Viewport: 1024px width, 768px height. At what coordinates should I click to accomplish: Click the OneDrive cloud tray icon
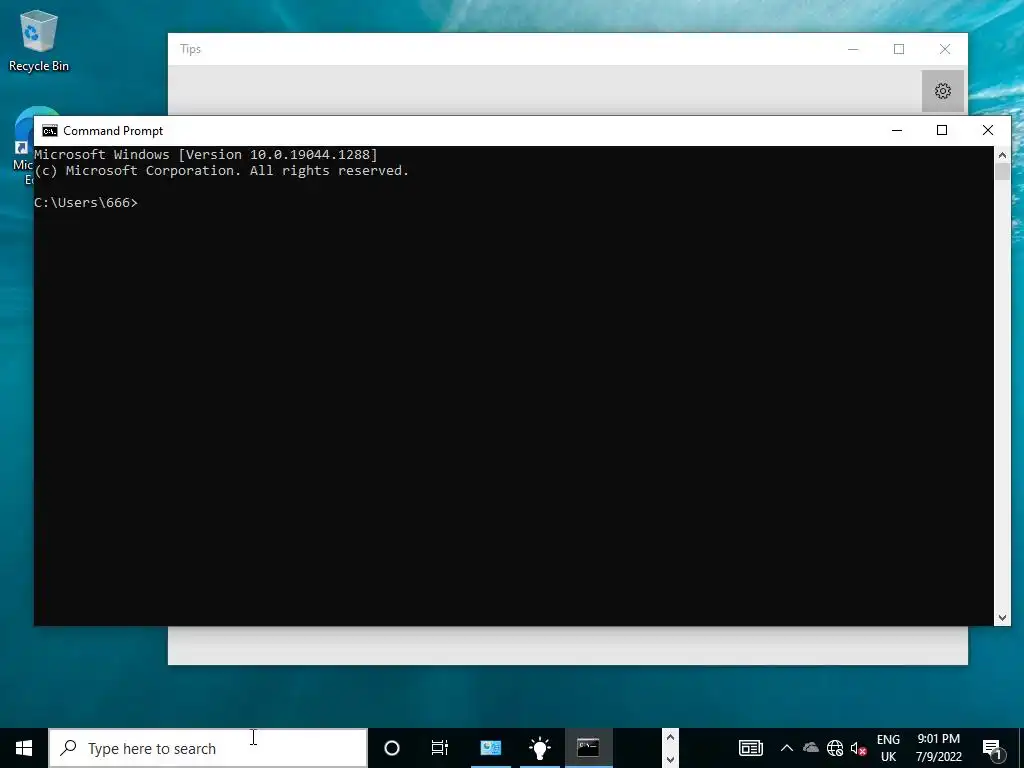click(811, 748)
